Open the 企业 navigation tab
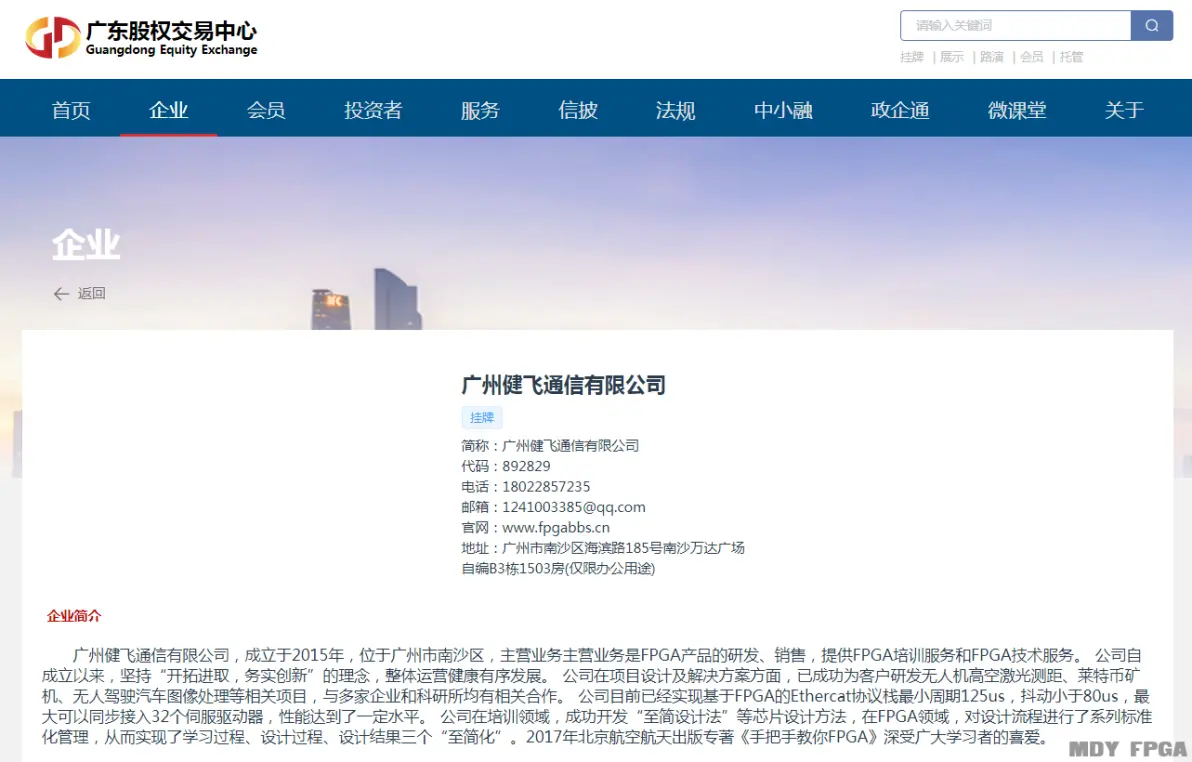The image size is (1192, 762). click(168, 110)
